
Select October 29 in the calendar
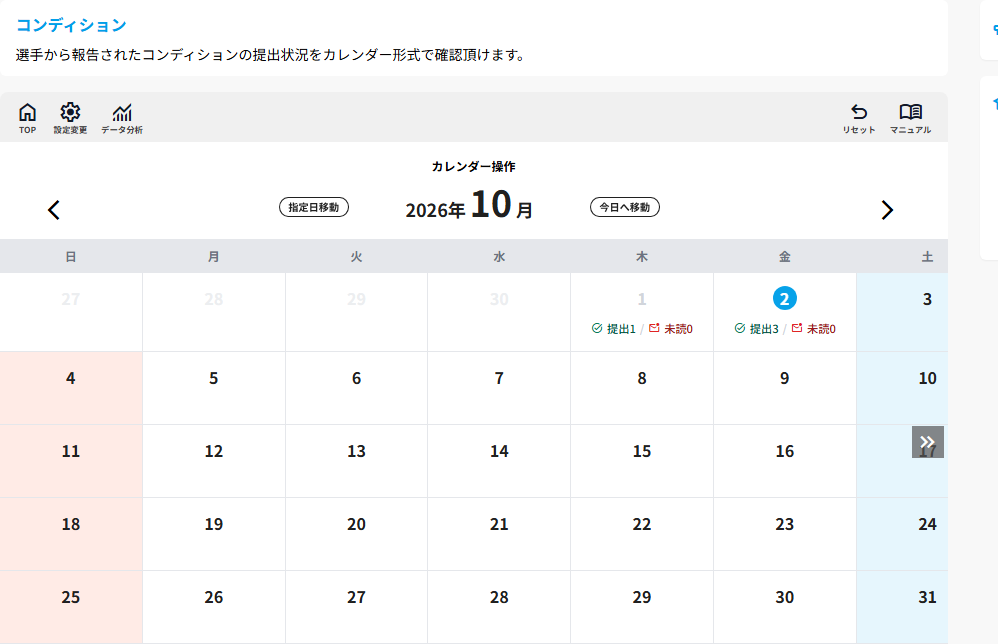pyautogui.click(x=642, y=598)
